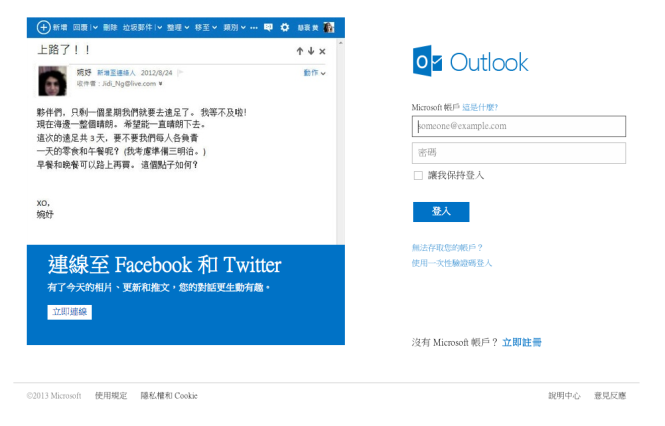Close the email with the X icon

[x=323, y=50]
